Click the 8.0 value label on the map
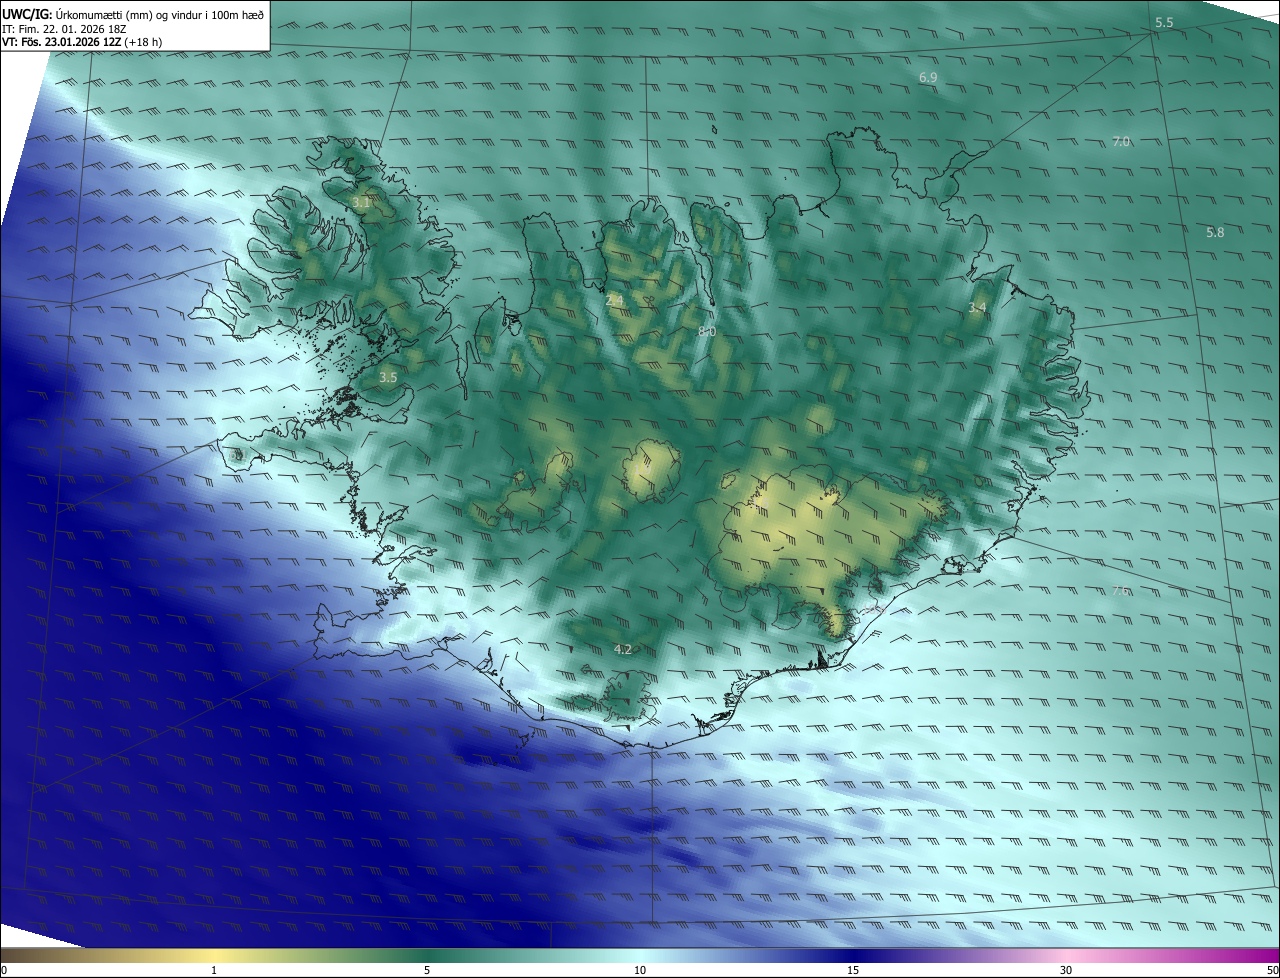Image resolution: width=1280 pixels, height=978 pixels. [707, 331]
